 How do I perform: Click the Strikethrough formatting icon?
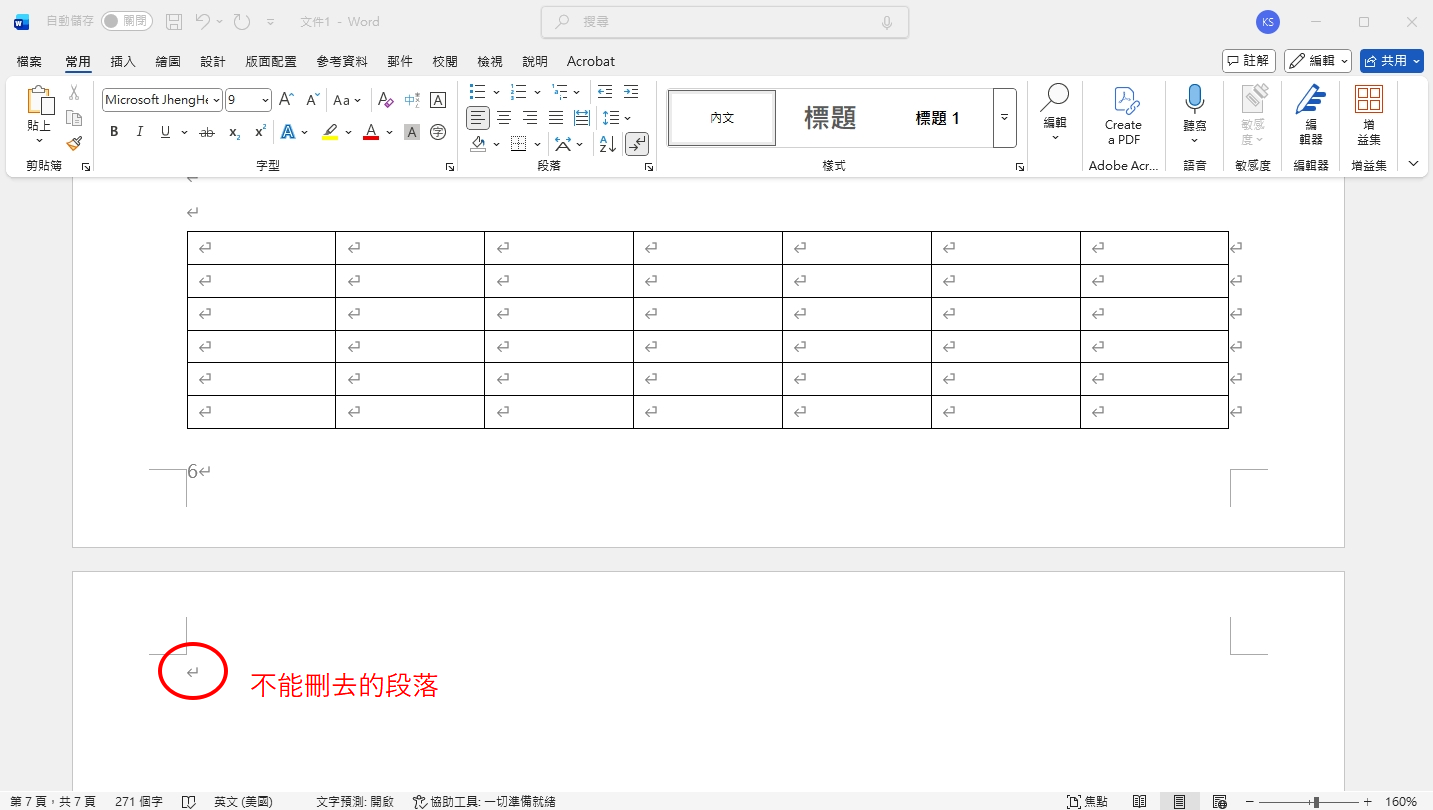click(x=206, y=131)
